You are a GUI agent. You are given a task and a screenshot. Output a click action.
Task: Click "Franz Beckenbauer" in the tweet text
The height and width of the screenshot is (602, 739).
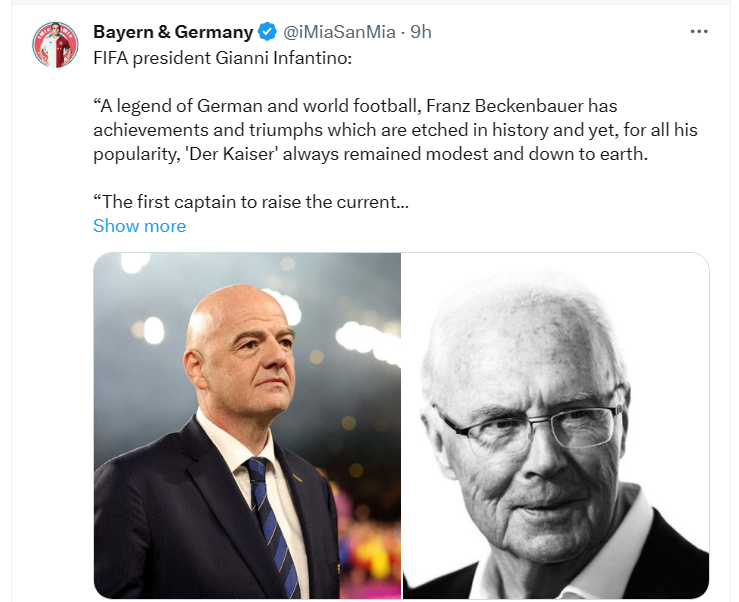coord(480,106)
